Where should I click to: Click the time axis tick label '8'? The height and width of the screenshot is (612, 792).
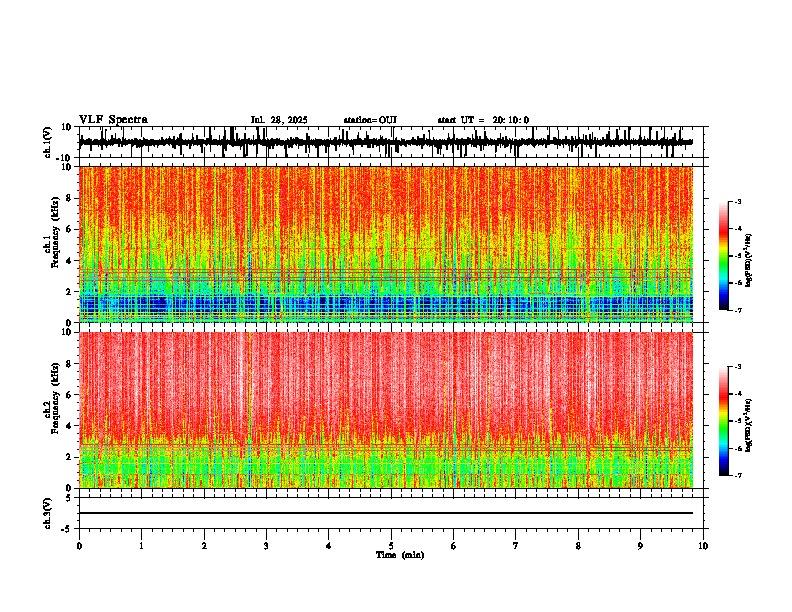pyautogui.click(x=578, y=546)
